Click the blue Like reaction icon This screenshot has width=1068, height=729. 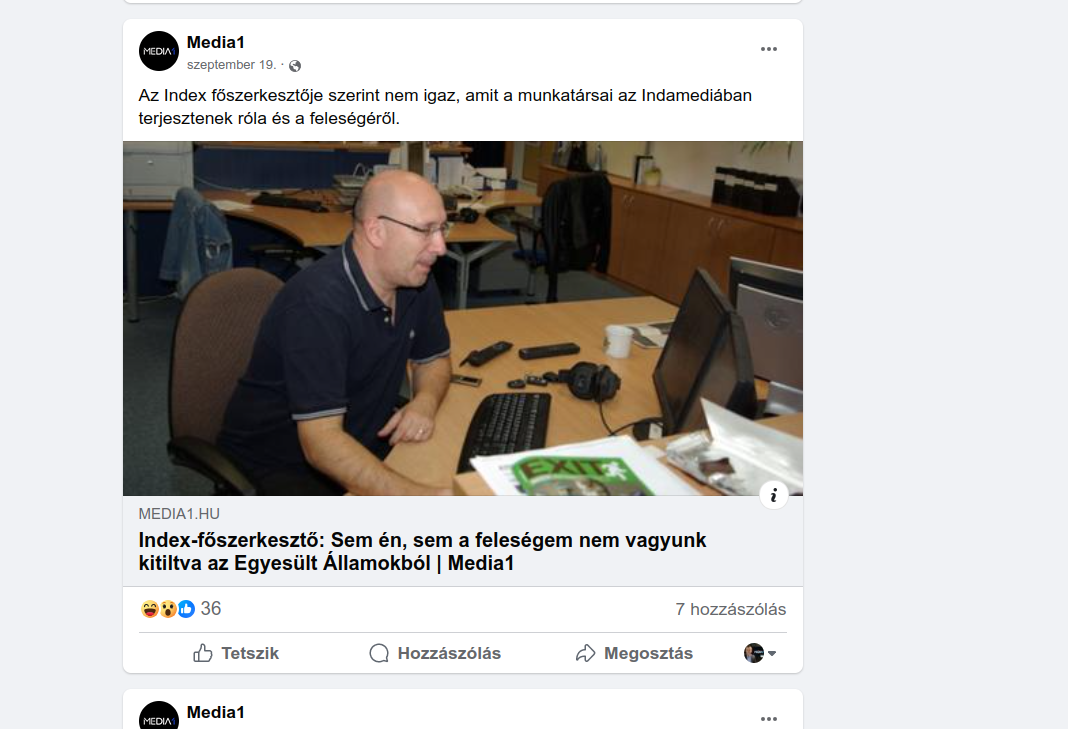(x=186, y=608)
